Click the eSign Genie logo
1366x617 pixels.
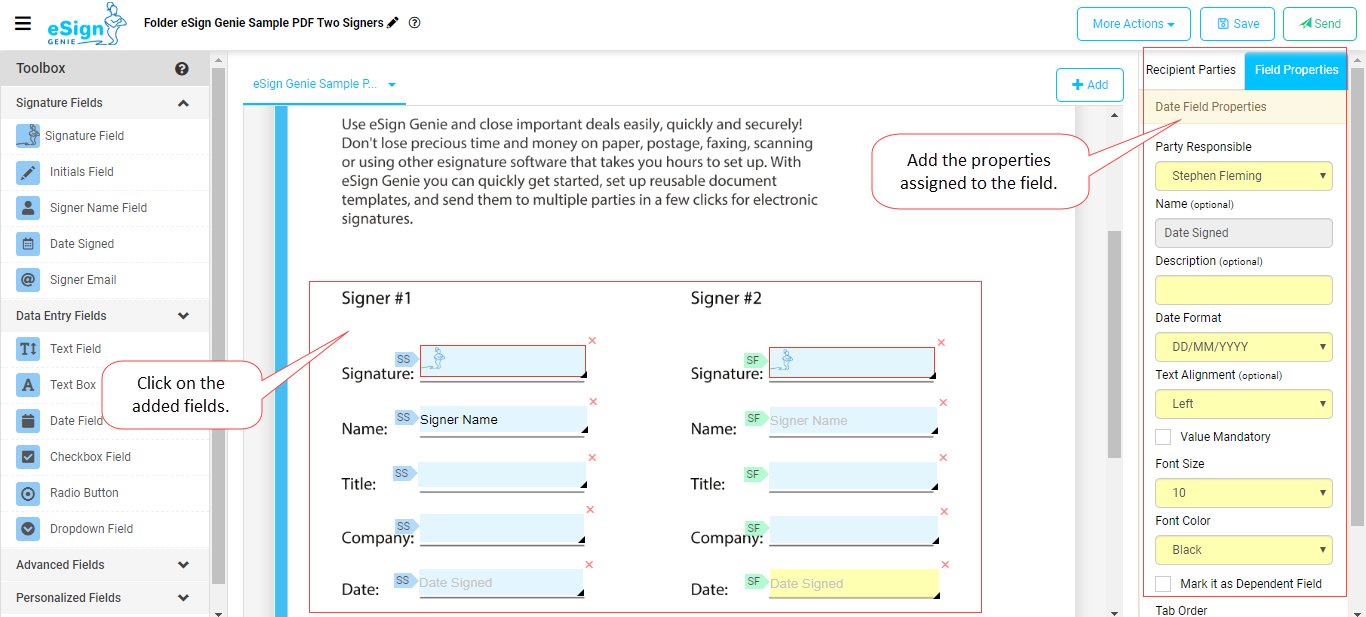point(87,25)
